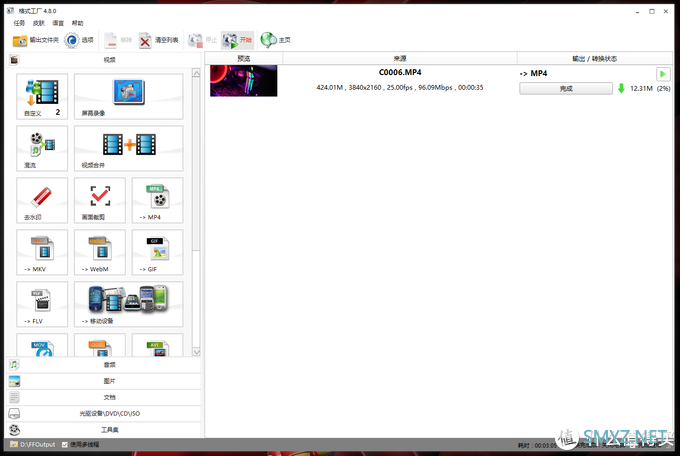Open the Crop picture tool
Image resolution: width=680 pixels, height=456 pixels.
(x=100, y=200)
